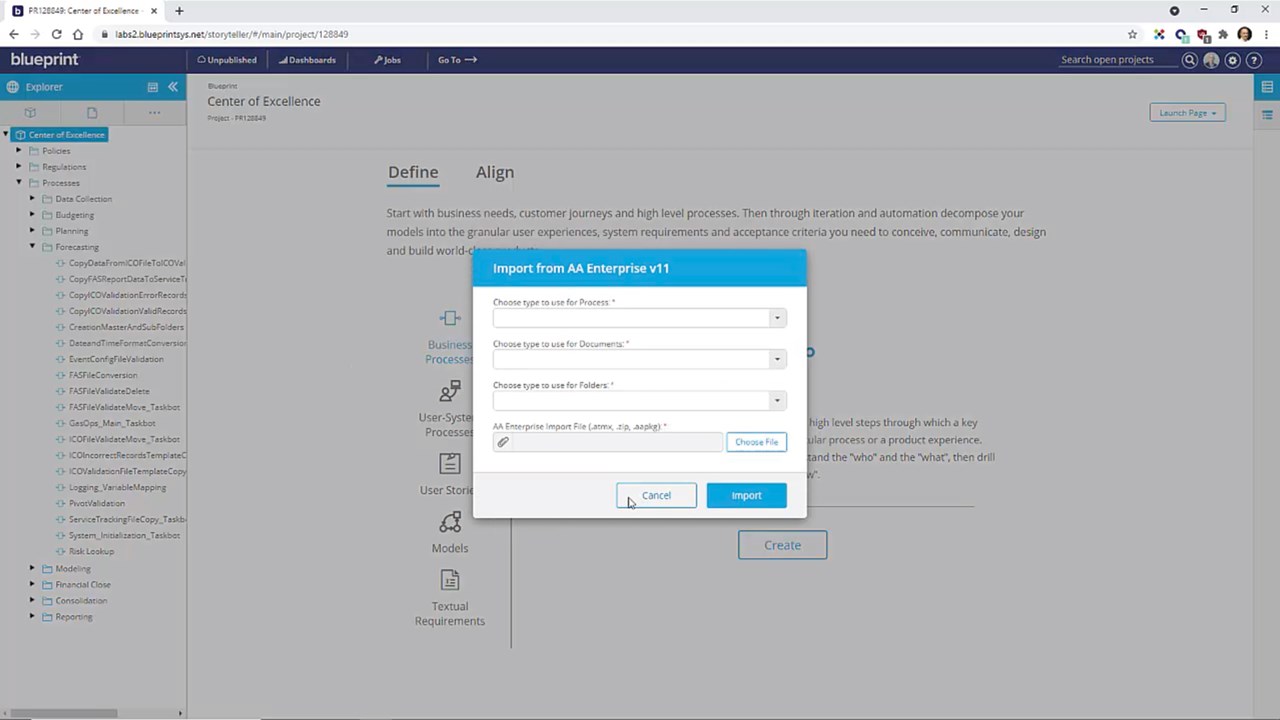Click the new document icon in Explorer toolbar
The width and height of the screenshot is (1280, 720).
point(92,113)
